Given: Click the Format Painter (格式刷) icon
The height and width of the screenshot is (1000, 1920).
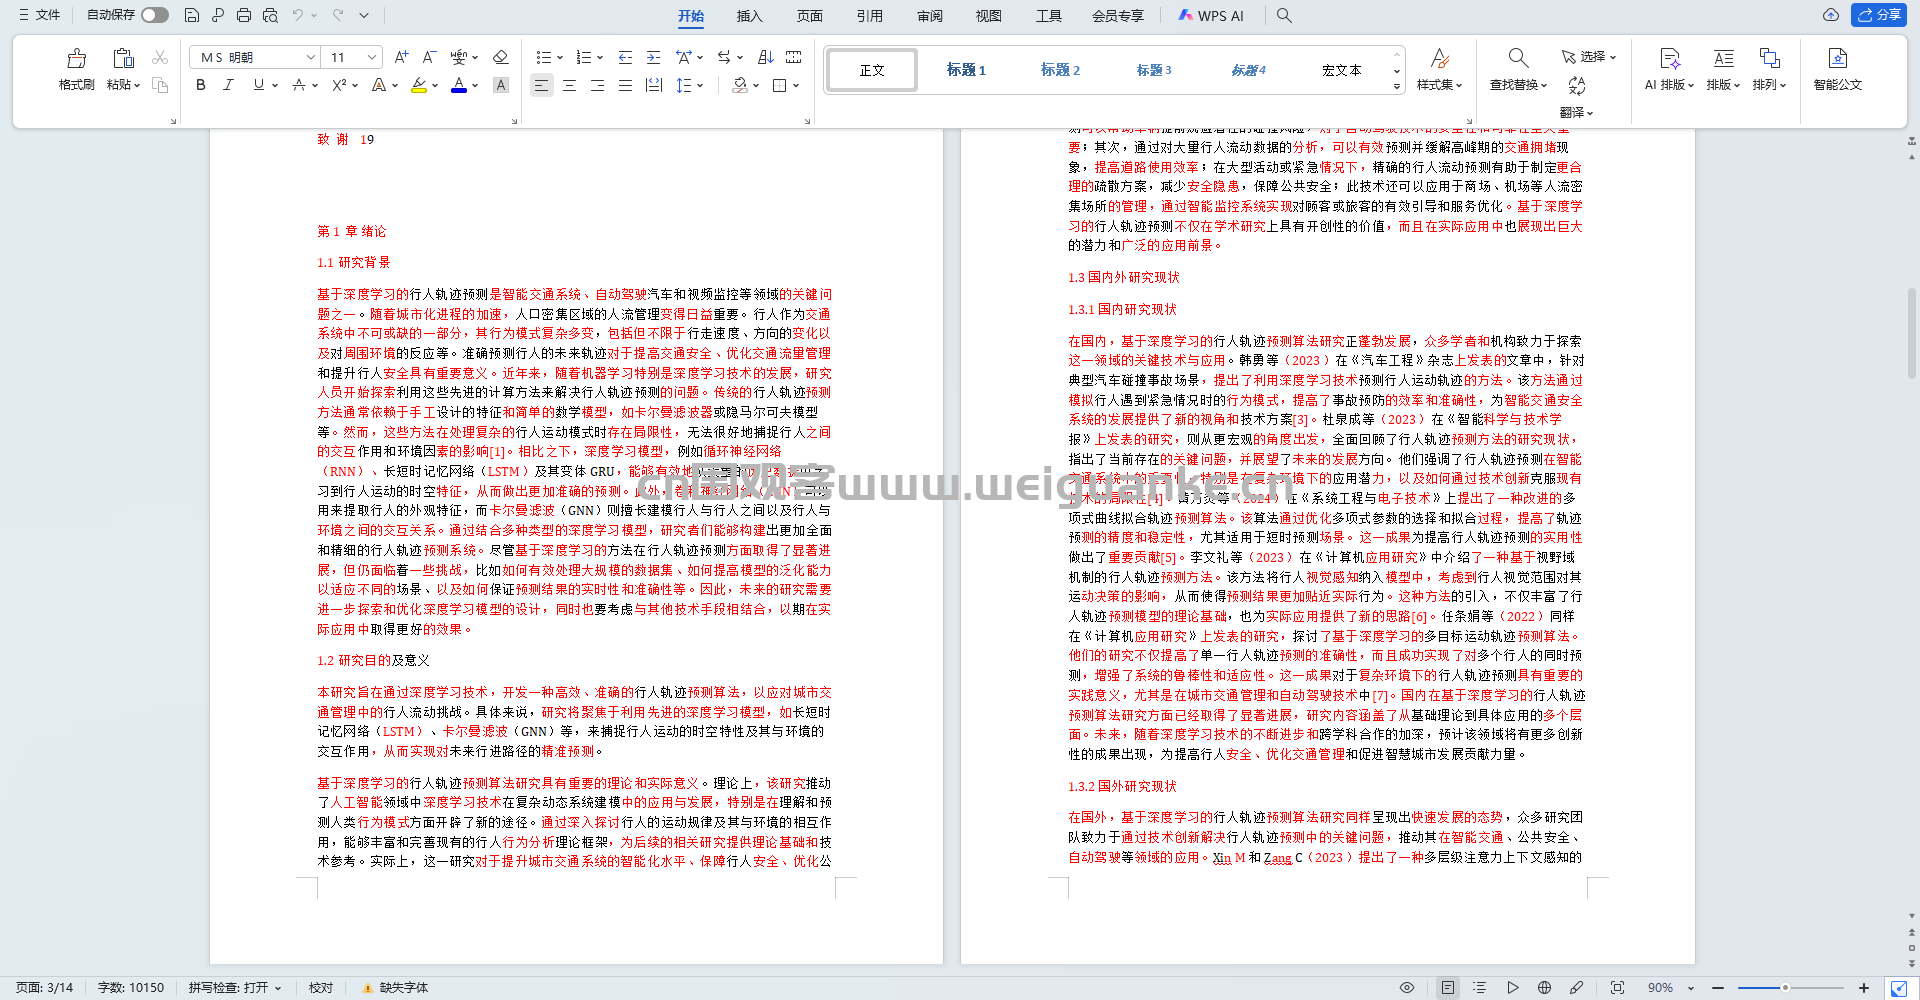Looking at the screenshot, I should [76, 60].
